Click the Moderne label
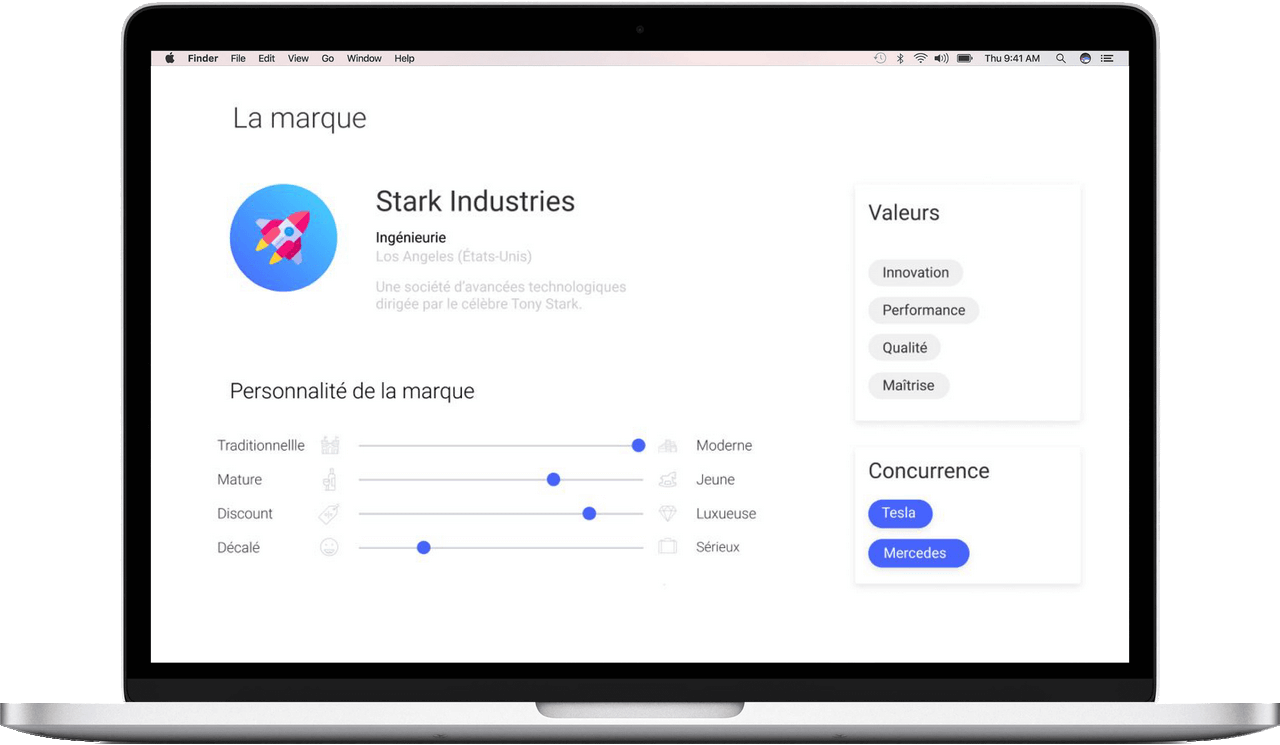The width and height of the screenshot is (1280, 745). point(724,445)
